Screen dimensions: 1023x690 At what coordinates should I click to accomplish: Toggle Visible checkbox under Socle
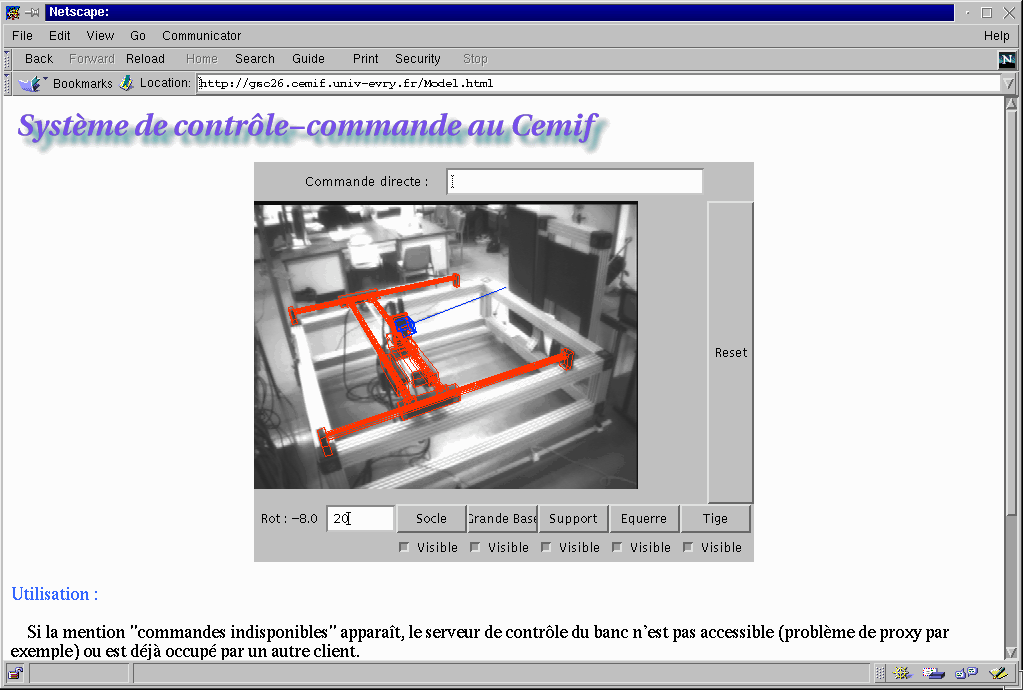404,547
